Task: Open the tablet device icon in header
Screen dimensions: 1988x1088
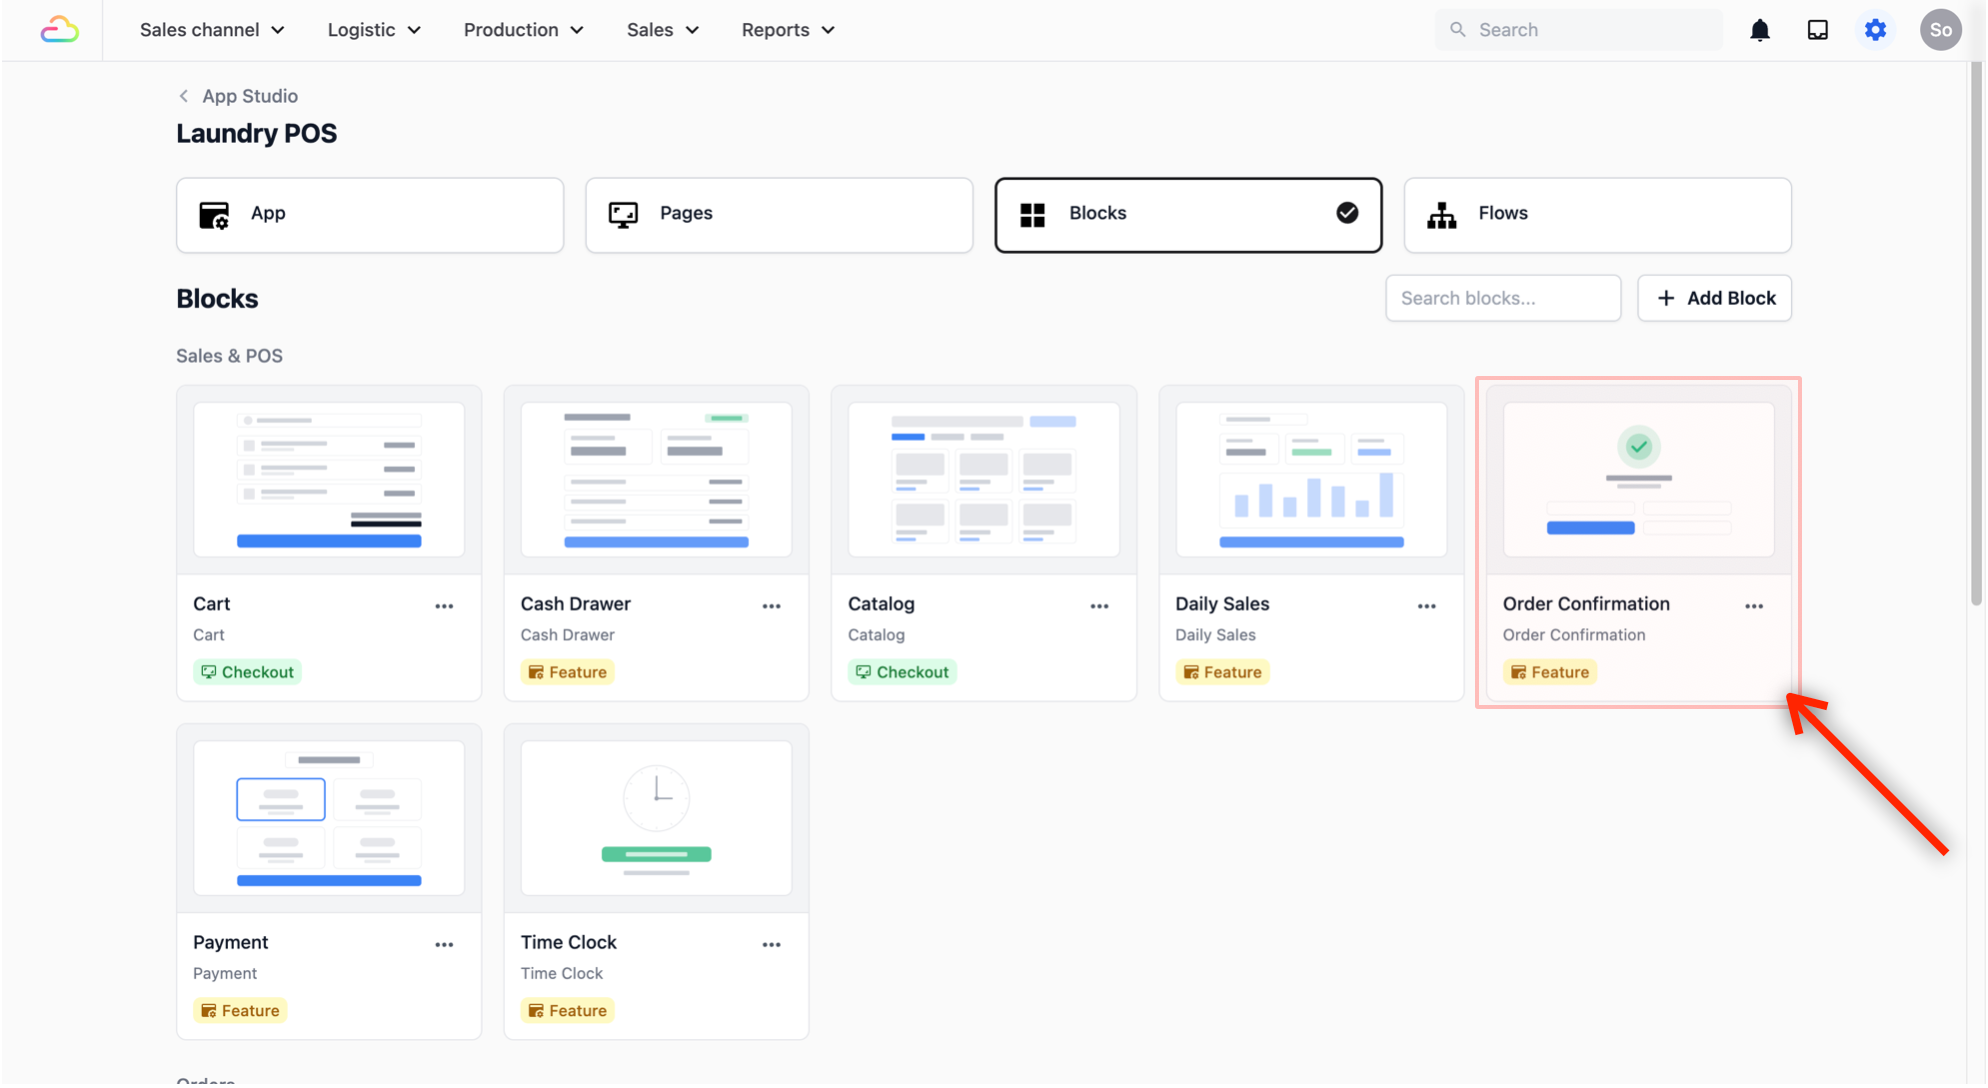Action: point(1818,30)
